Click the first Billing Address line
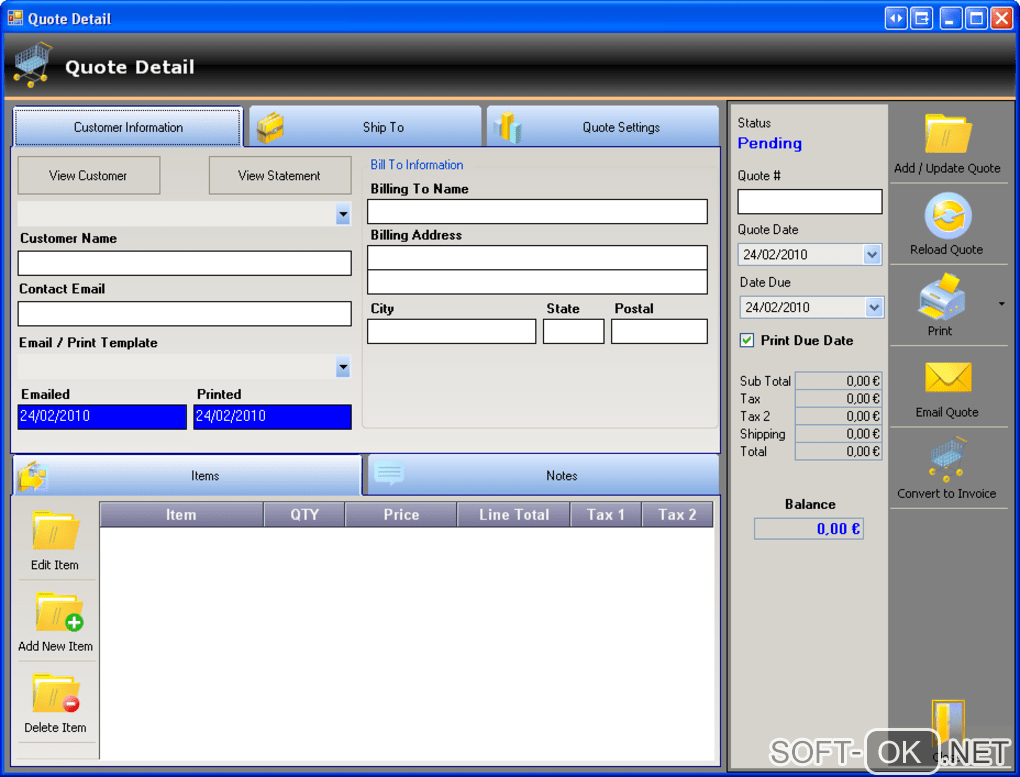 537,257
